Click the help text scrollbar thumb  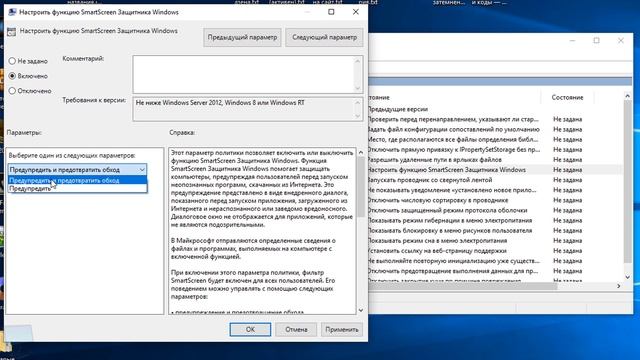(361, 187)
